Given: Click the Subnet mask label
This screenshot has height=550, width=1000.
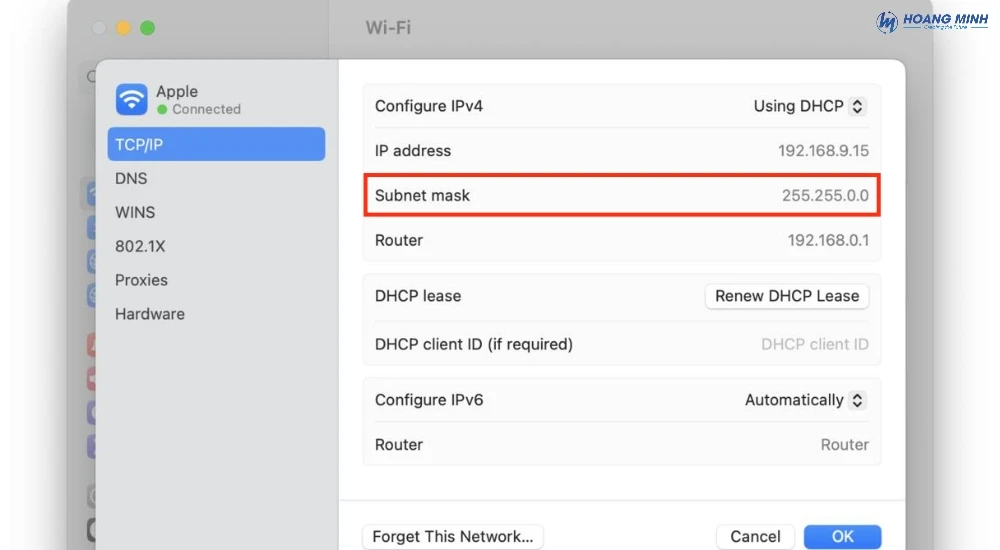Looking at the screenshot, I should [x=422, y=195].
